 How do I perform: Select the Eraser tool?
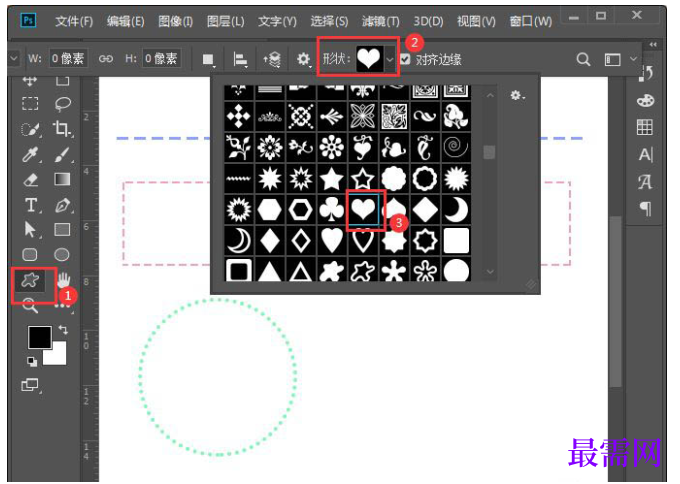(x=30, y=179)
